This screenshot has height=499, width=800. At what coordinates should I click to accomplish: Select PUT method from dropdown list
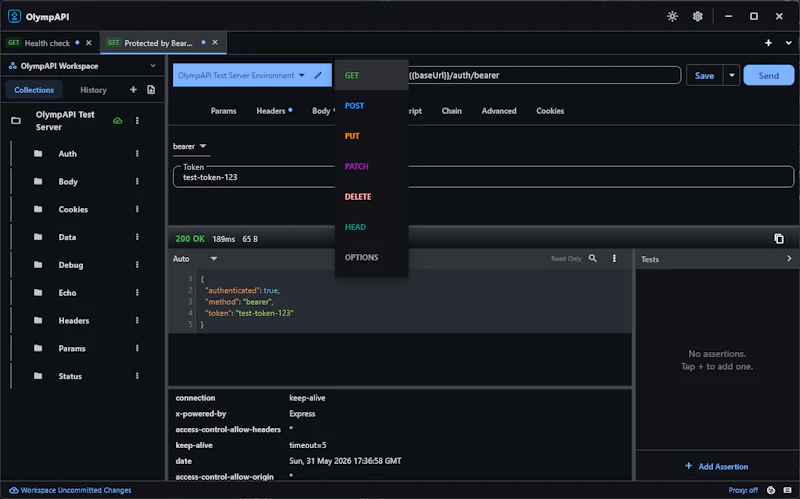371,136
